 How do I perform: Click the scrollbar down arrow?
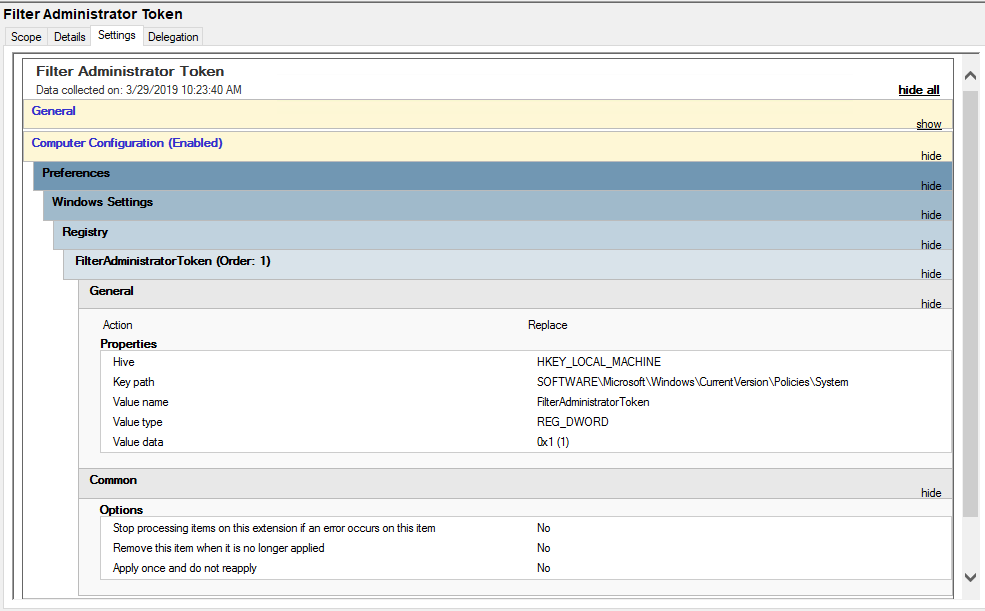[970, 577]
